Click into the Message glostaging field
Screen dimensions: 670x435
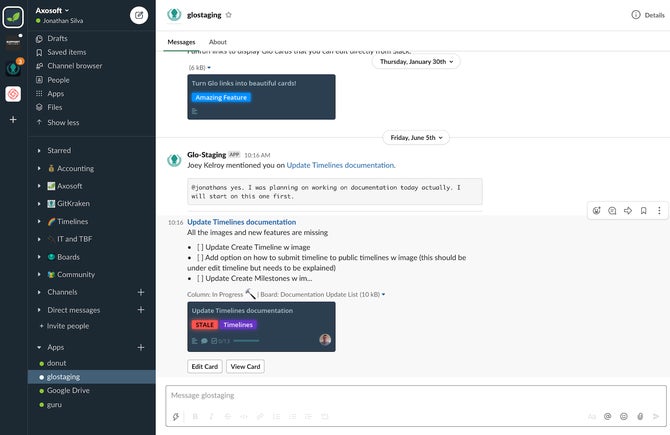(416, 396)
